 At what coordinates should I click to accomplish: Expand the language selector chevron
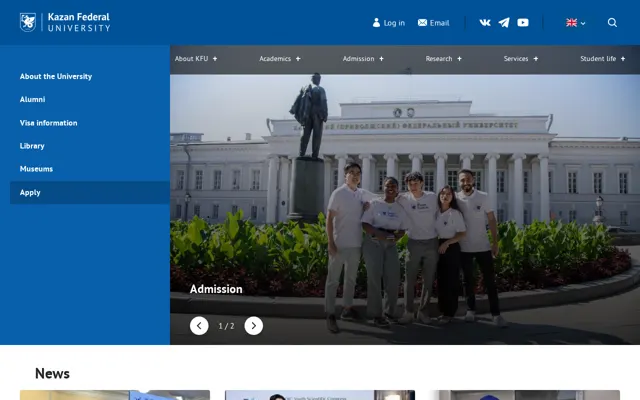coord(583,24)
